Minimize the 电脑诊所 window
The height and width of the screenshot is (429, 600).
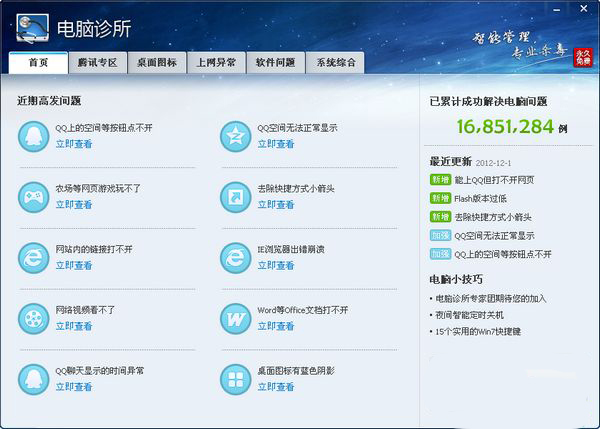click(557, 9)
